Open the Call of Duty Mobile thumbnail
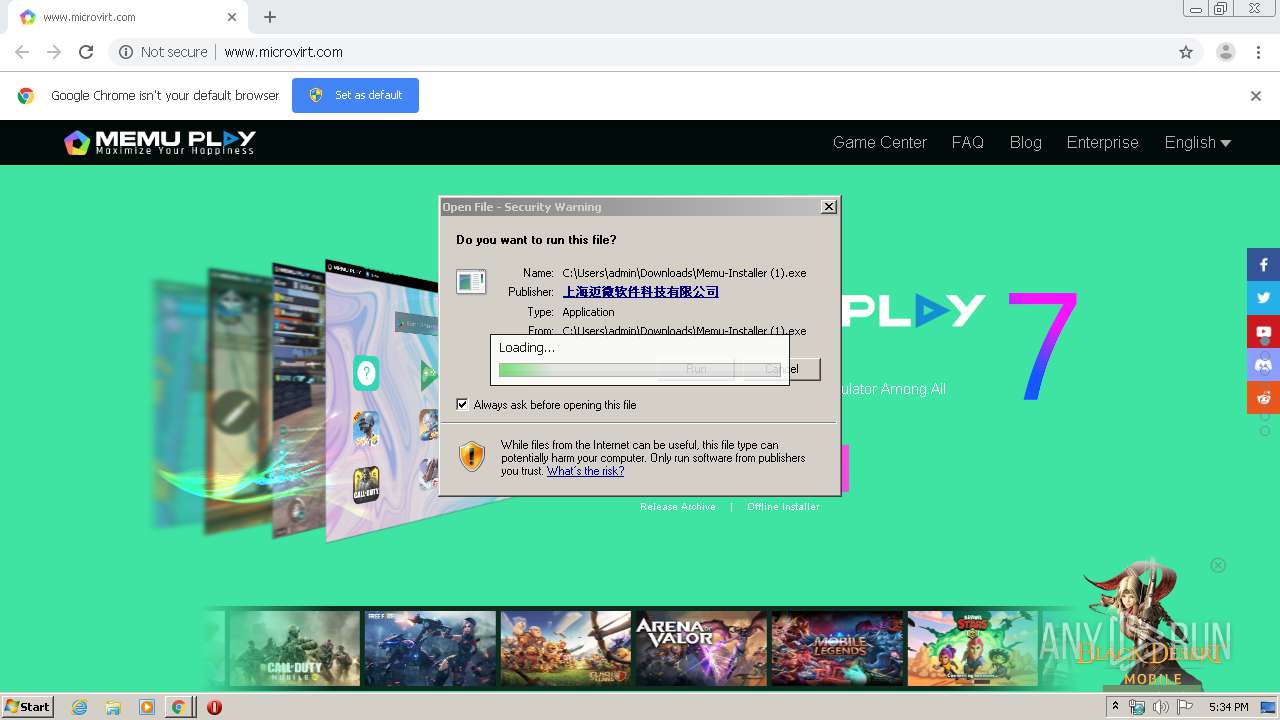The height and width of the screenshot is (720, 1280). point(294,648)
